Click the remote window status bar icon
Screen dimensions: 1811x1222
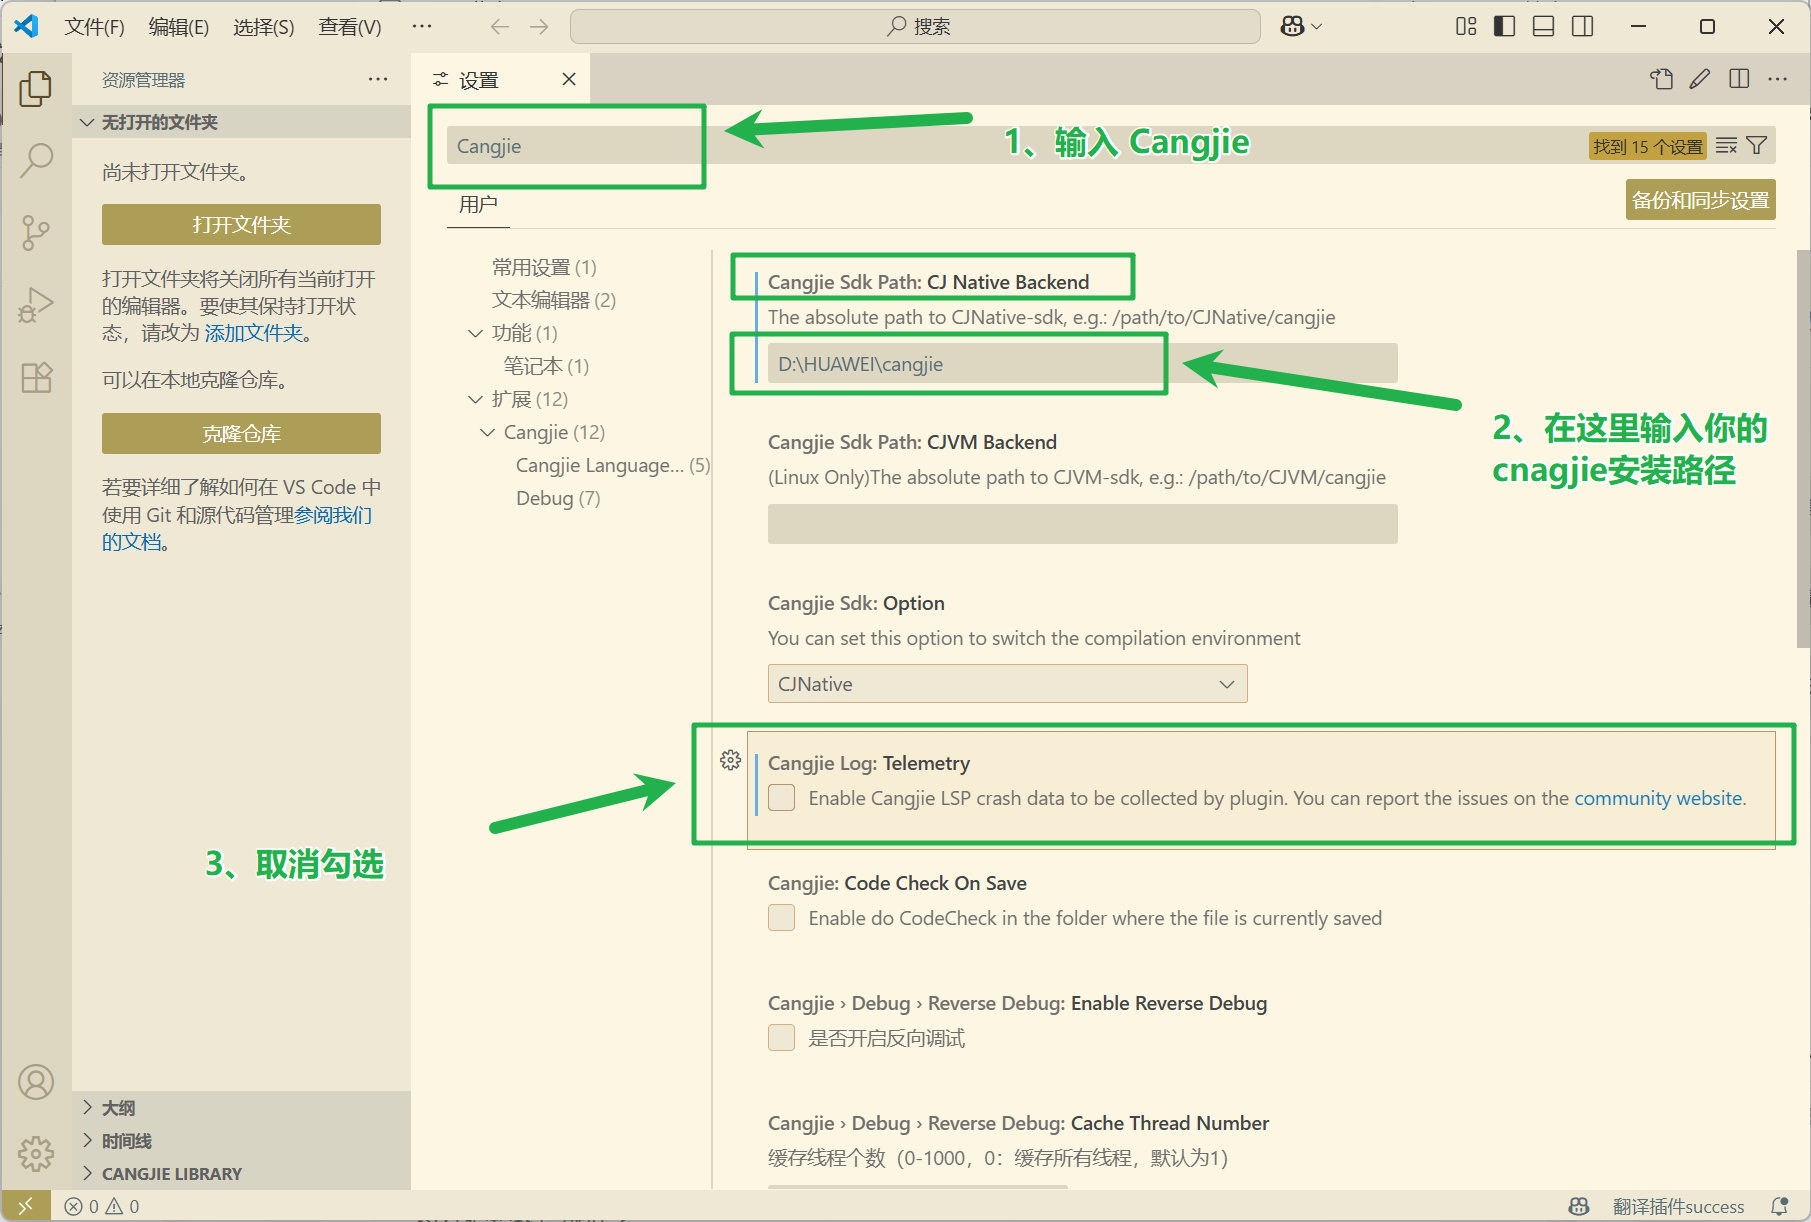26,1206
